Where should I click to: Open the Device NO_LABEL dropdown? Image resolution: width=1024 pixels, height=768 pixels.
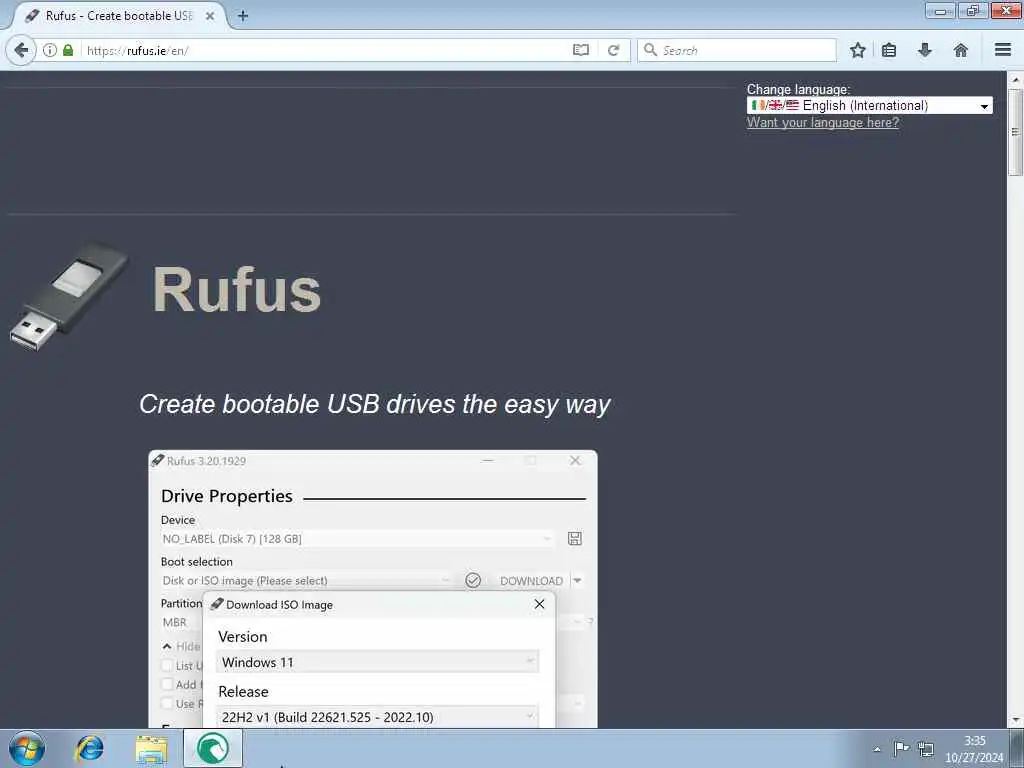357,539
